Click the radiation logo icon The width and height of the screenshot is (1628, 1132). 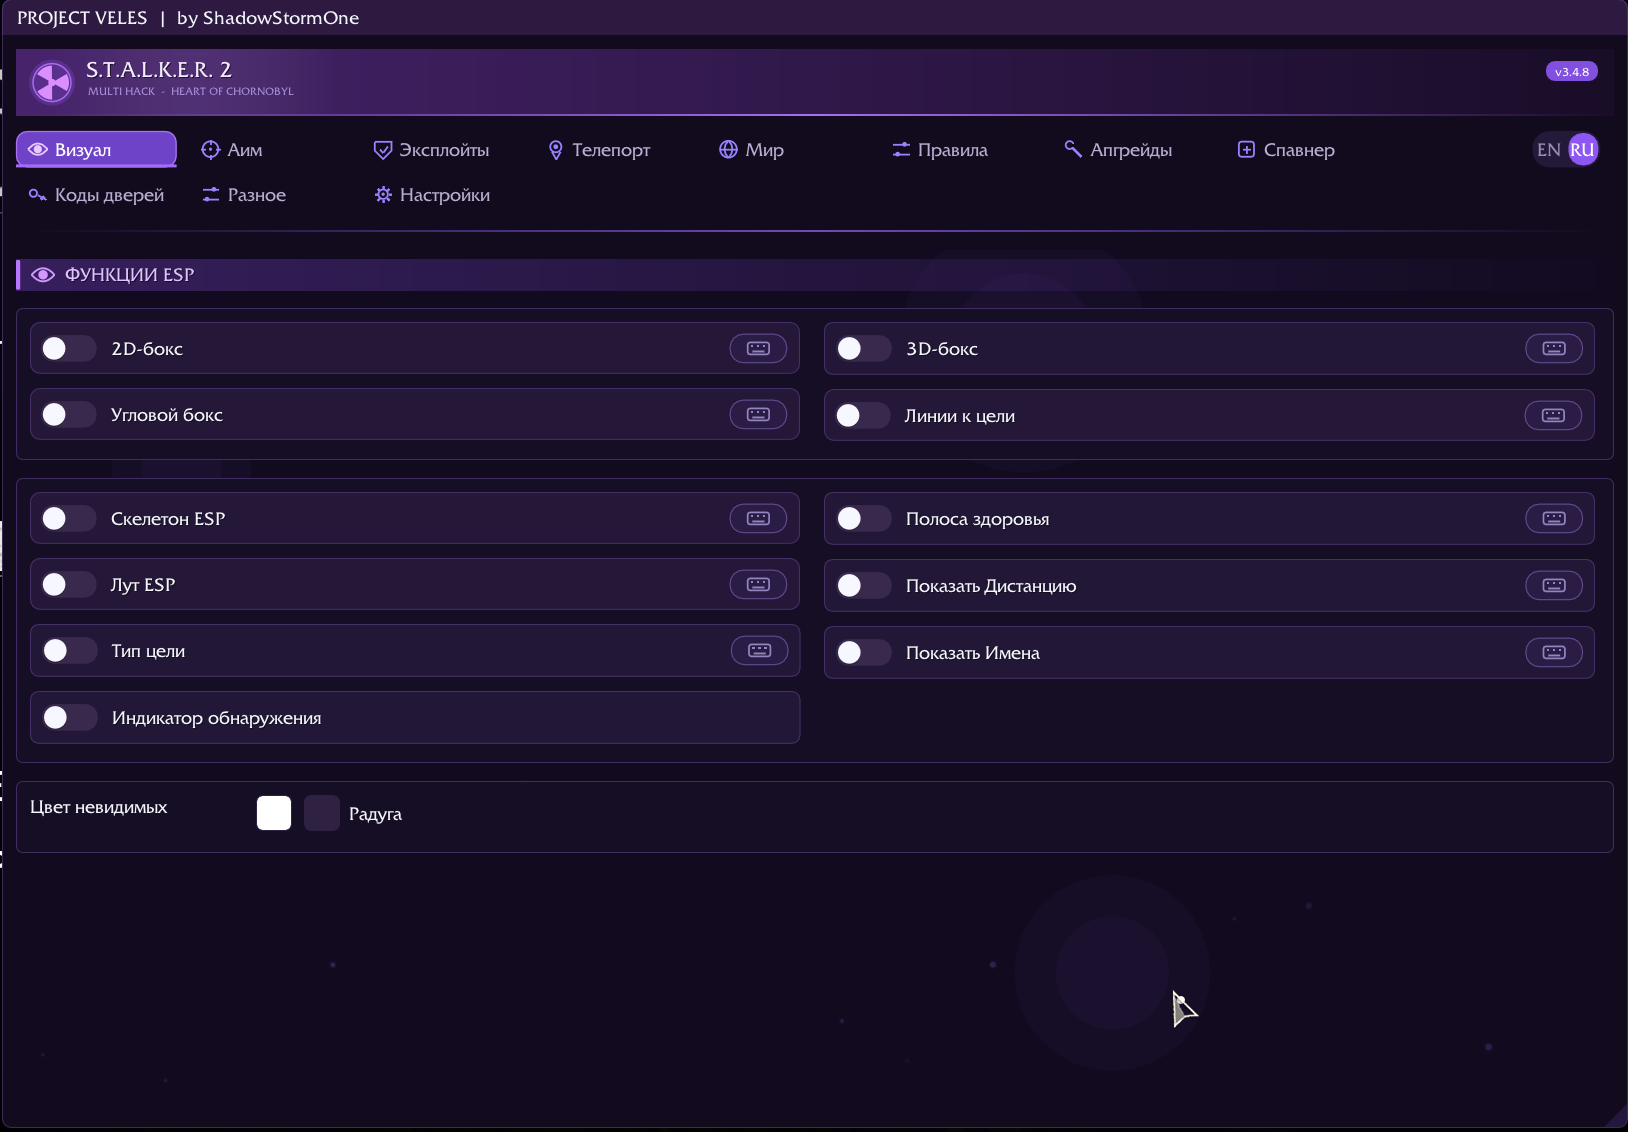51,81
